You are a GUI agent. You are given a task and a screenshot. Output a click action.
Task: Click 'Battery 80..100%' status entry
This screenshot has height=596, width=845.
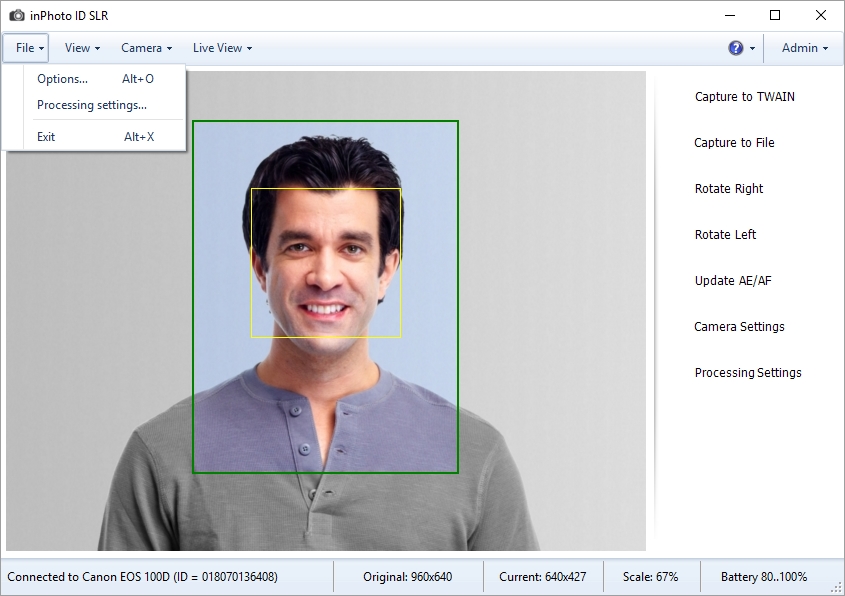pos(764,577)
